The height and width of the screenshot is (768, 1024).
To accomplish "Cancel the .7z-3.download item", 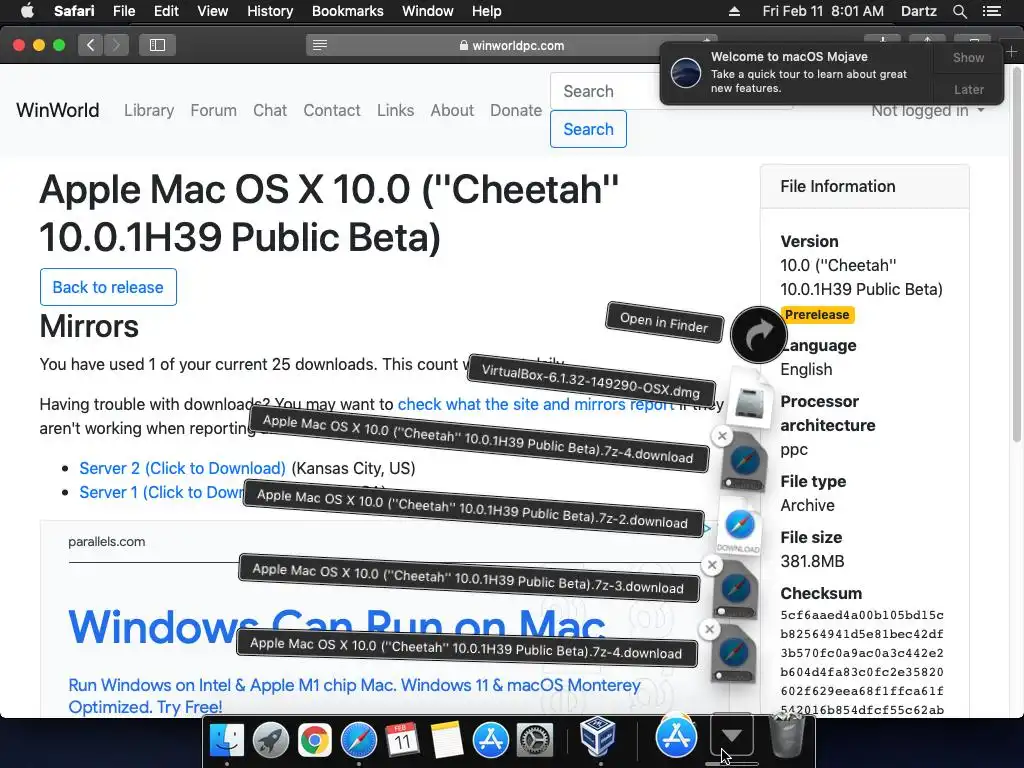I will [712, 565].
